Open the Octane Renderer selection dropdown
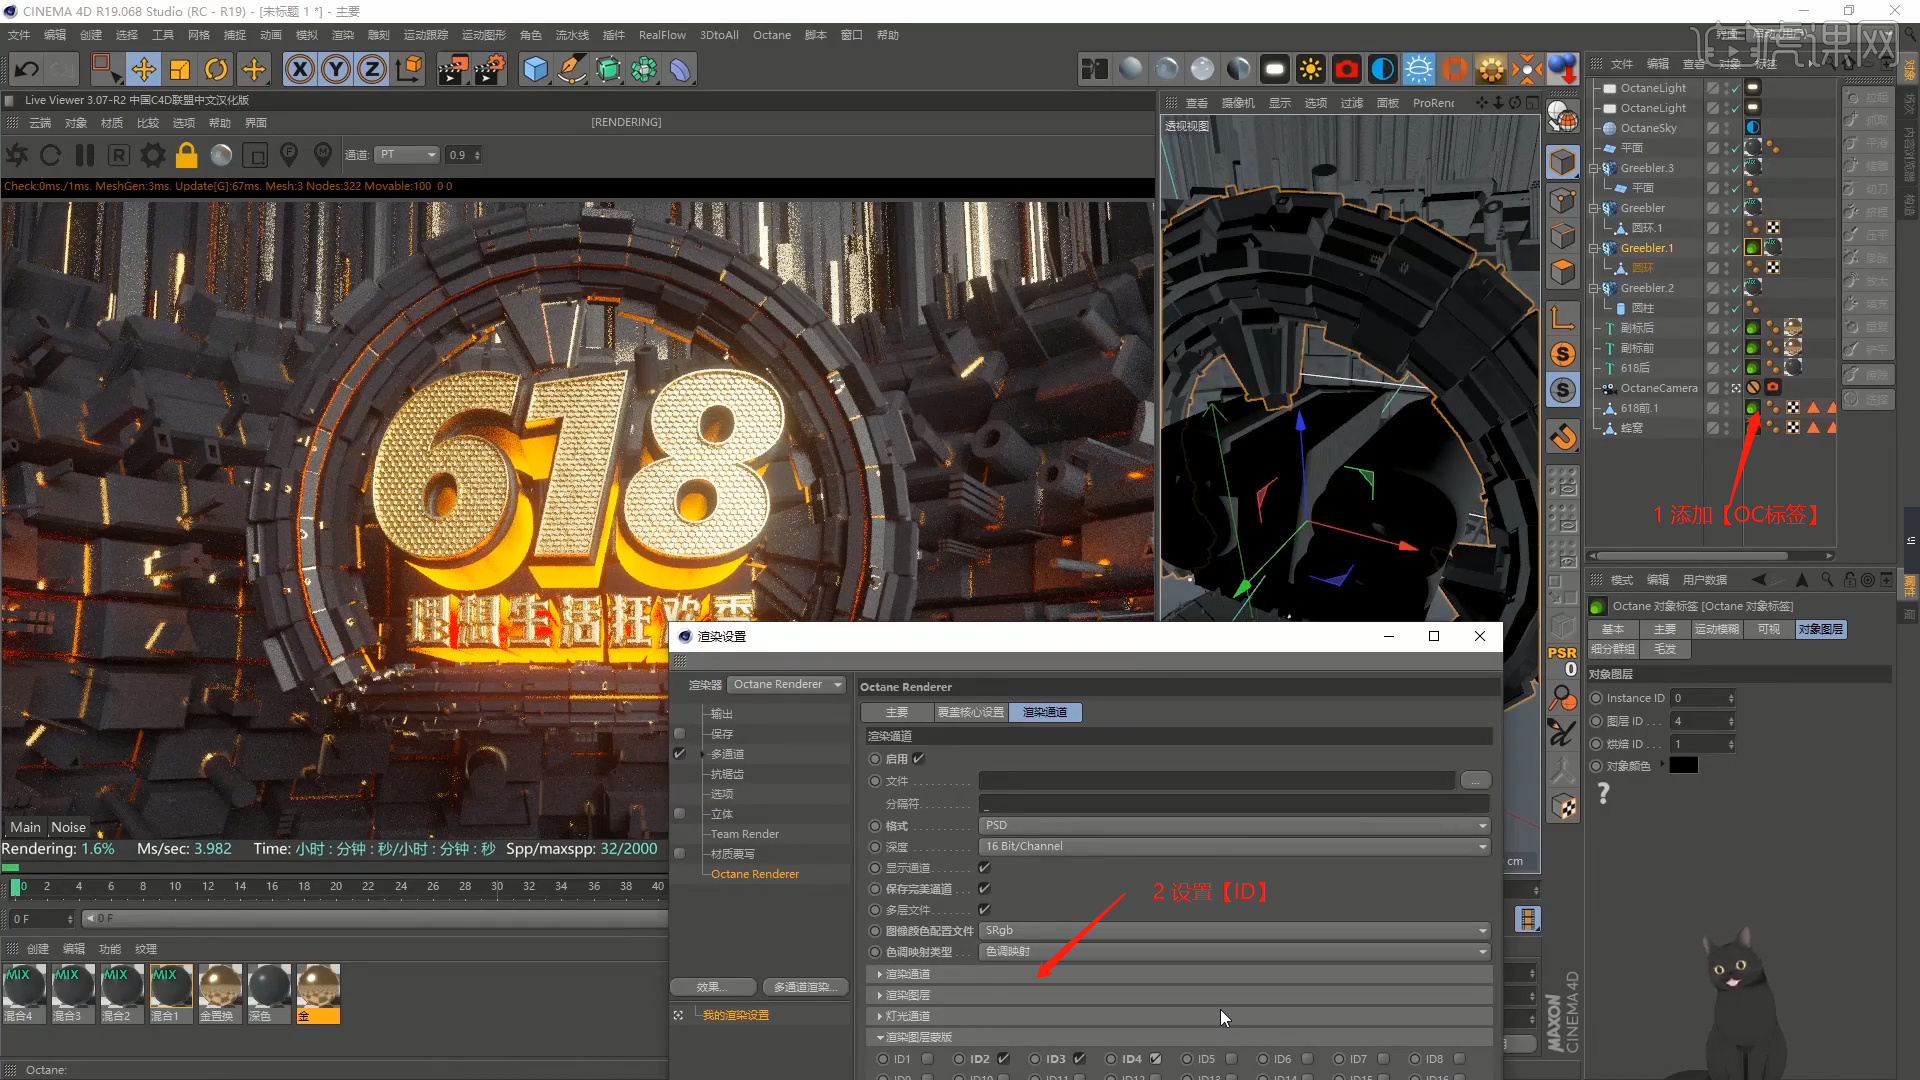The height and width of the screenshot is (1080, 1920). [786, 684]
